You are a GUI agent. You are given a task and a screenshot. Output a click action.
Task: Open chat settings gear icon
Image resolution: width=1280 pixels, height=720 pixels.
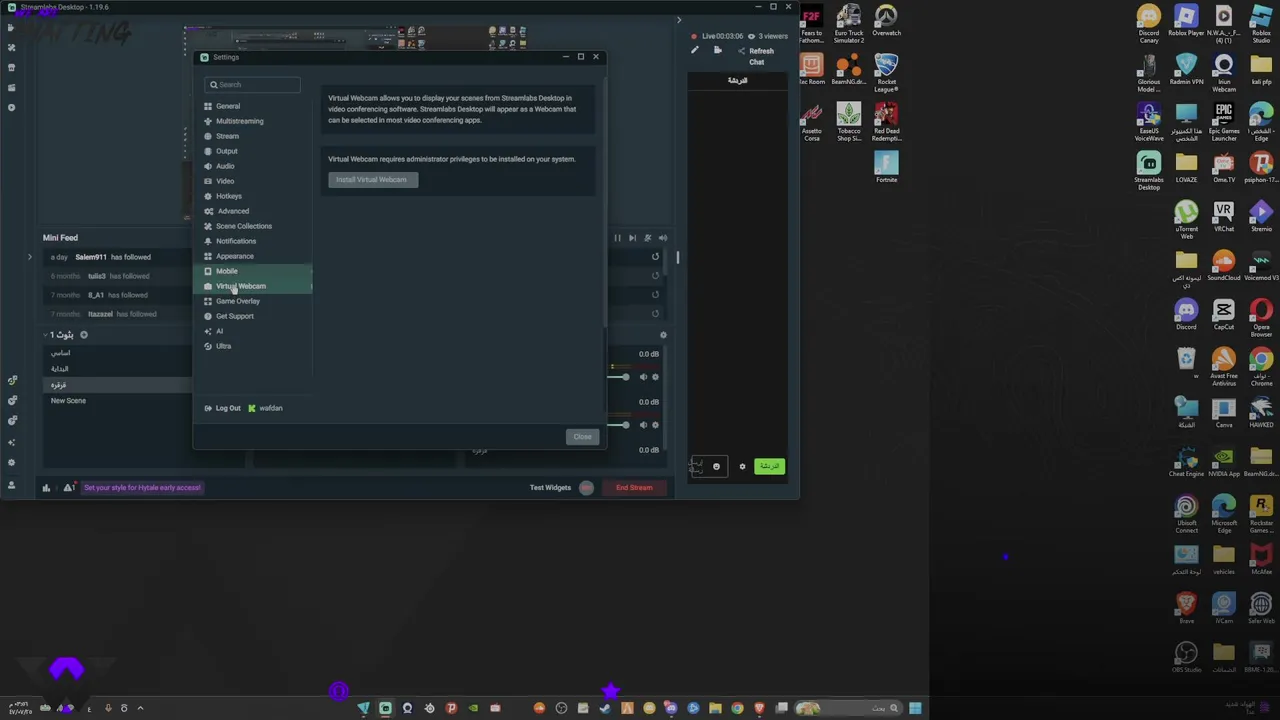tap(742, 467)
